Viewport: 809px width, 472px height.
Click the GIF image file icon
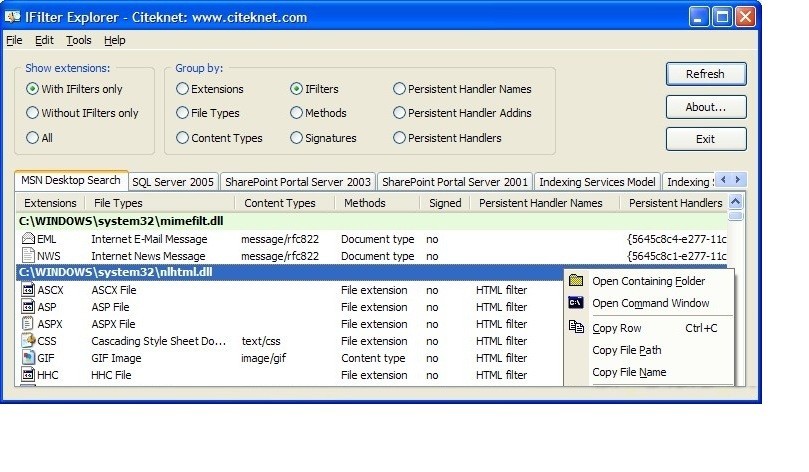click(x=27, y=358)
